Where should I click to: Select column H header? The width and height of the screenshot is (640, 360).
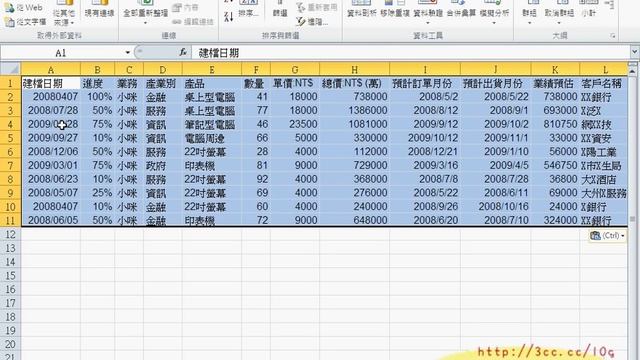354,69
